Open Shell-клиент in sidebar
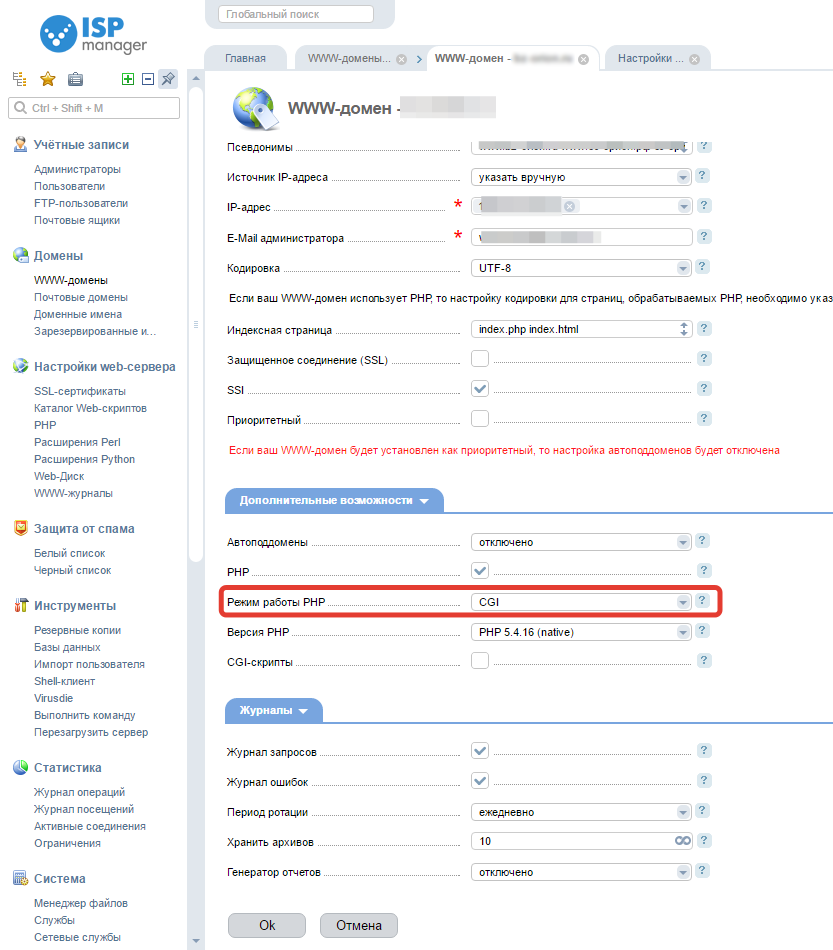Viewport: 833px width, 950px height. click(x=64, y=681)
